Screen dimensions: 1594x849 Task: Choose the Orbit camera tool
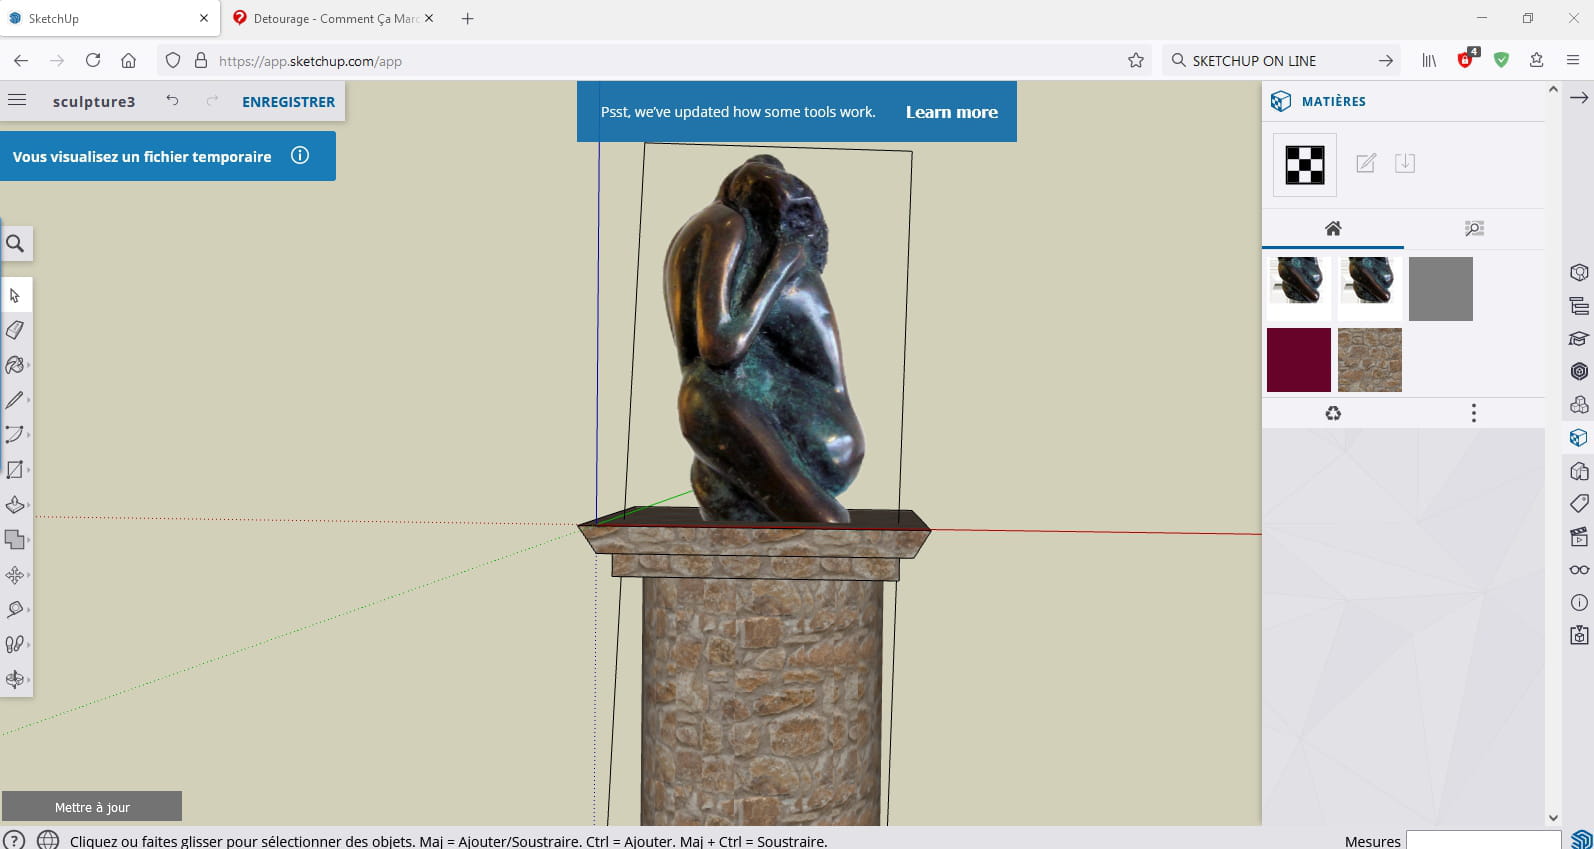click(15, 680)
